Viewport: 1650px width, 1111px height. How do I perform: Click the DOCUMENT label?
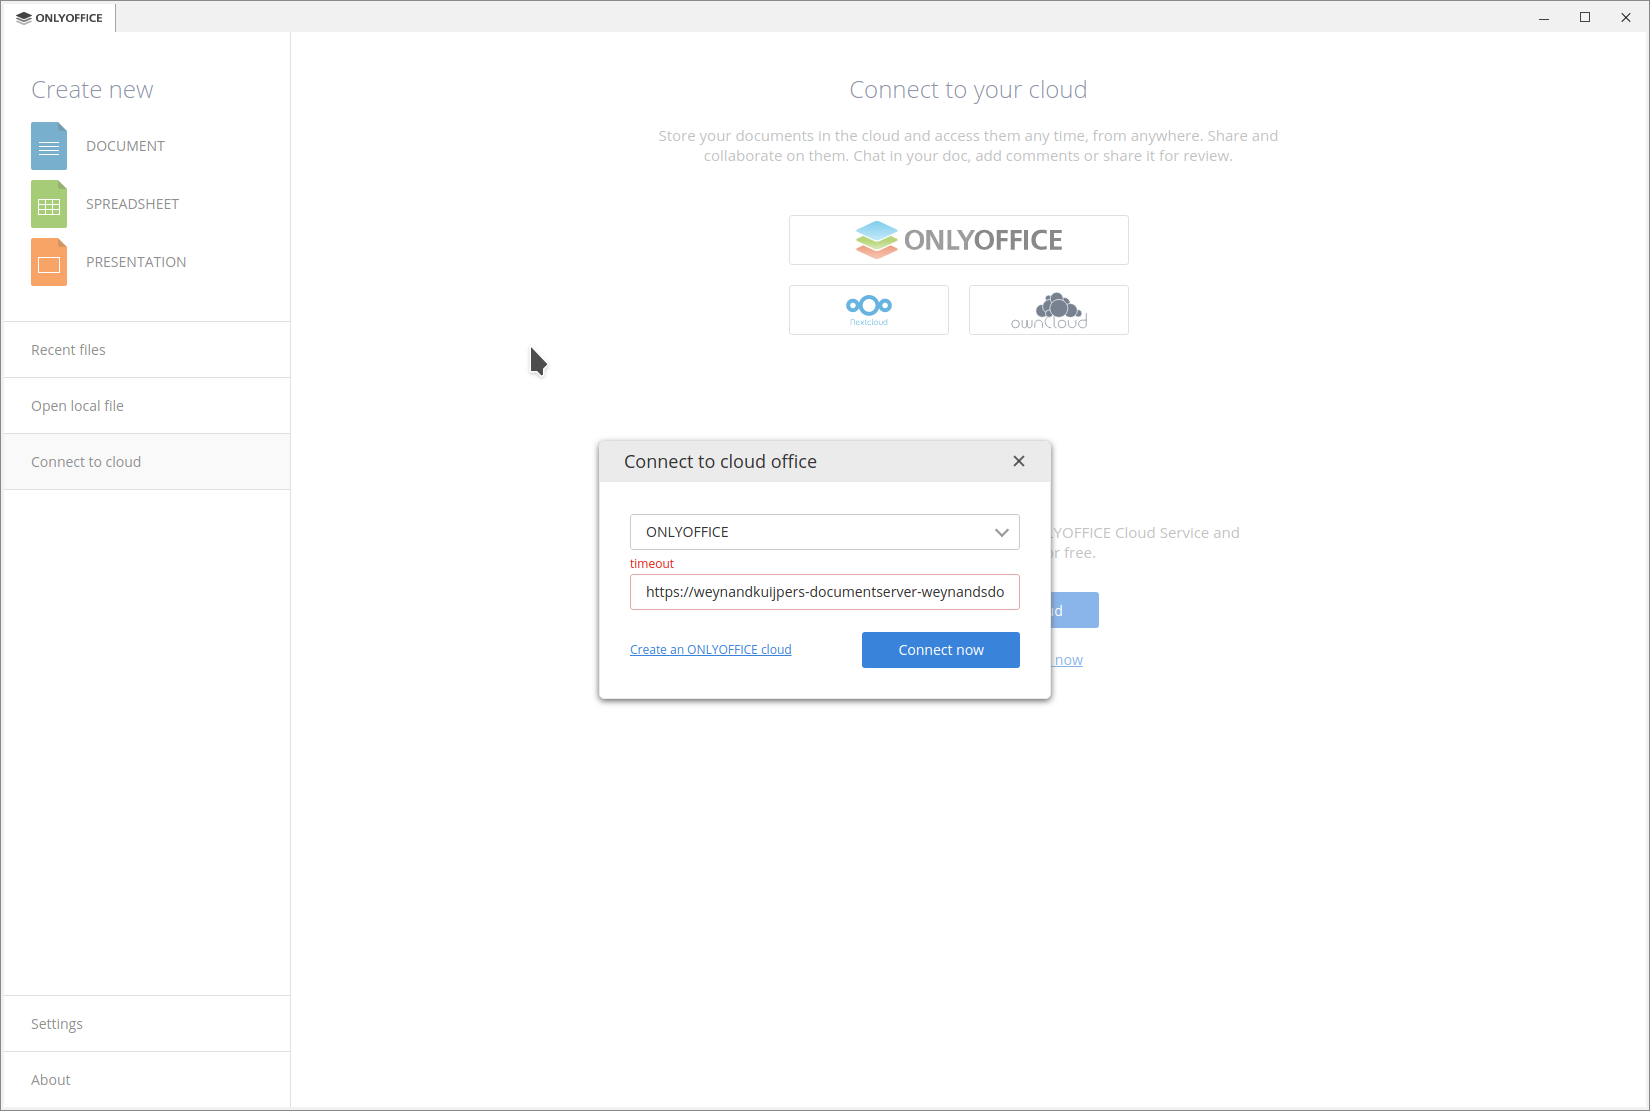coord(125,146)
